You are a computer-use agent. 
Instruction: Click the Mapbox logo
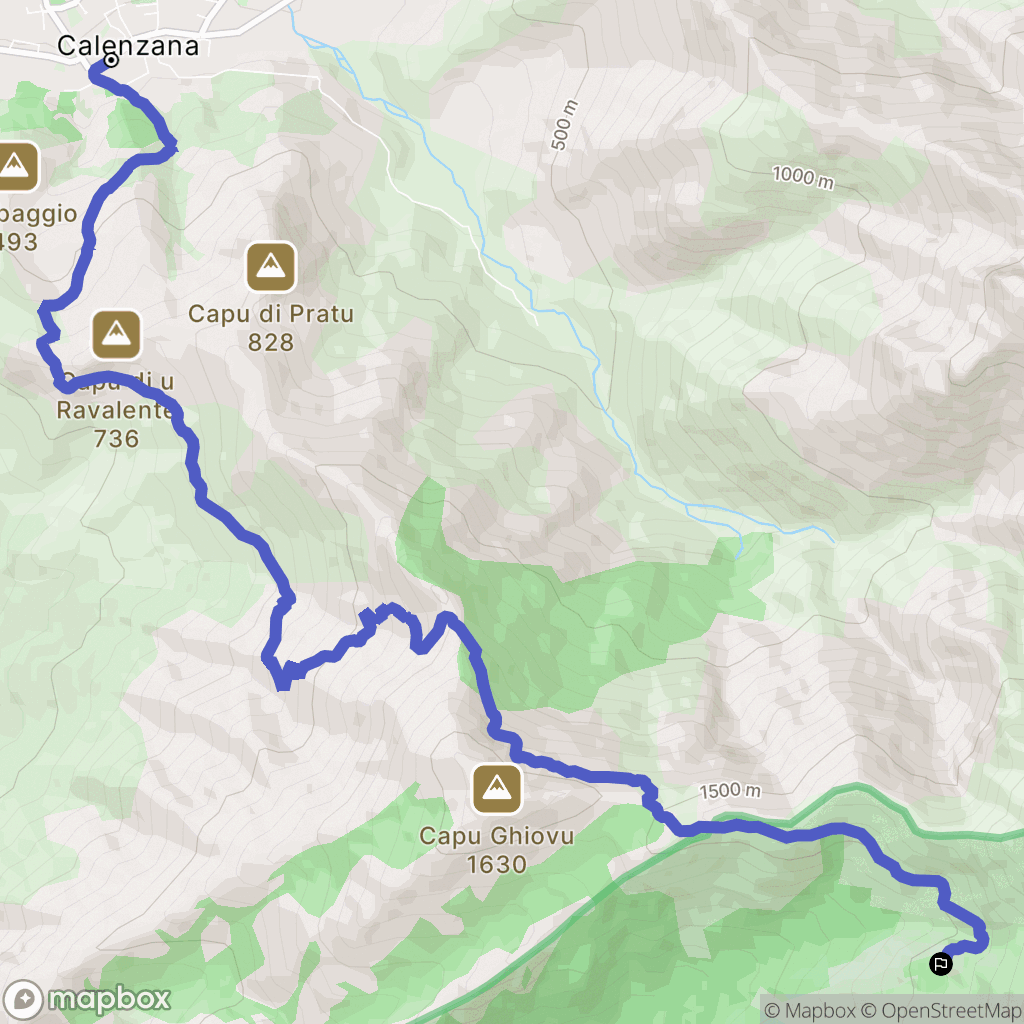pos(87,999)
